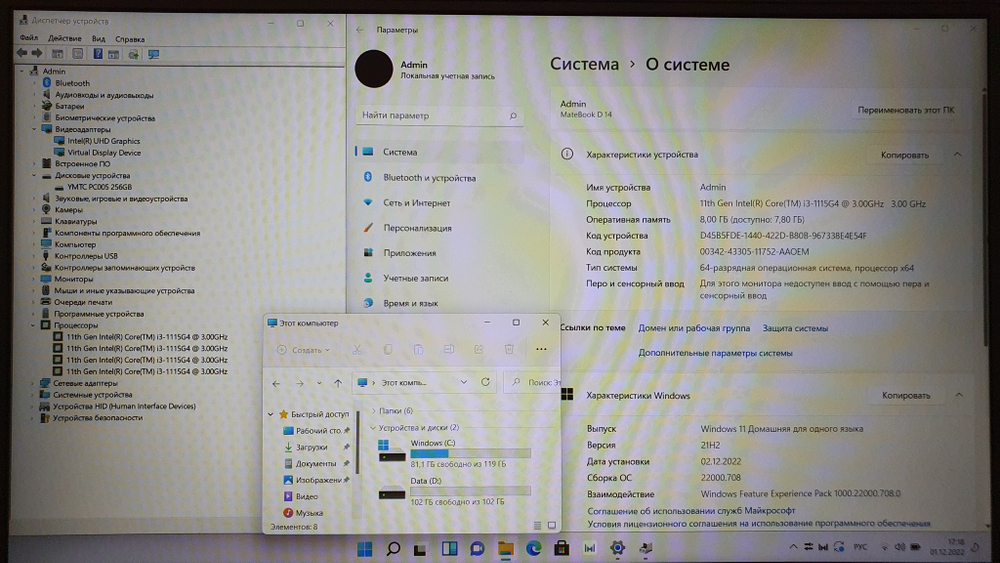Open Windows Start button
Screen dimensions: 1000x563
364,549
